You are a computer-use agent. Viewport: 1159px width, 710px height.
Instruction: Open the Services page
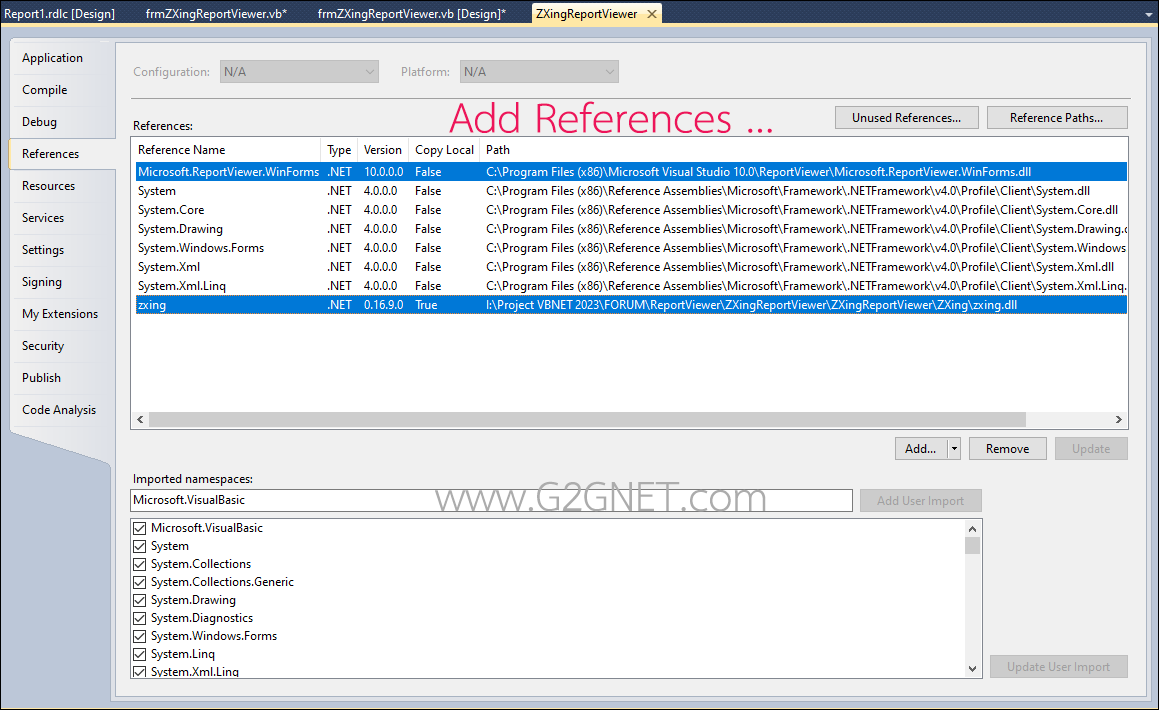click(x=43, y=218)
